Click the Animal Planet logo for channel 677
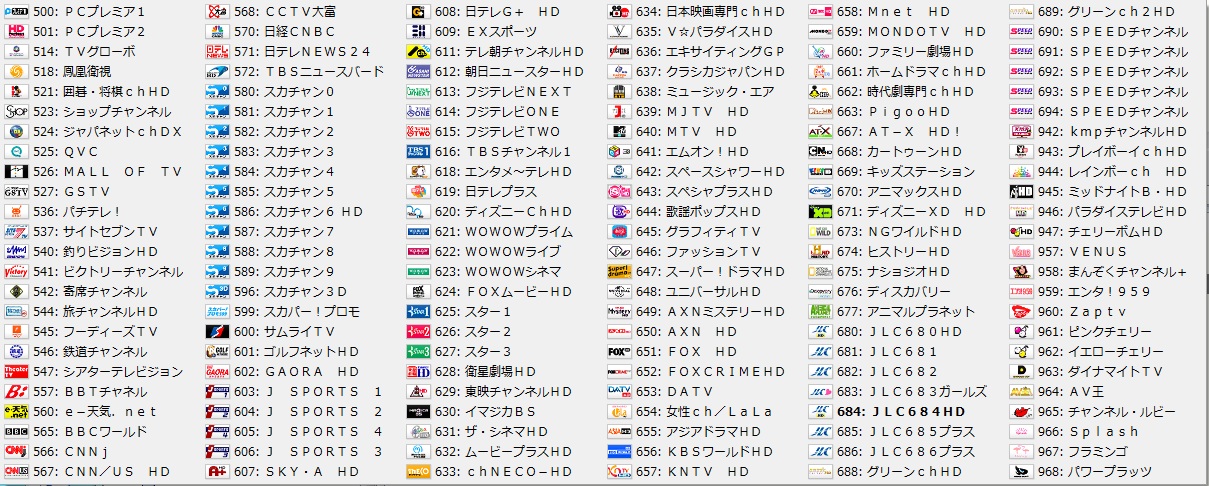Viewport: 1209px width, 486px height. coord(821,311)
